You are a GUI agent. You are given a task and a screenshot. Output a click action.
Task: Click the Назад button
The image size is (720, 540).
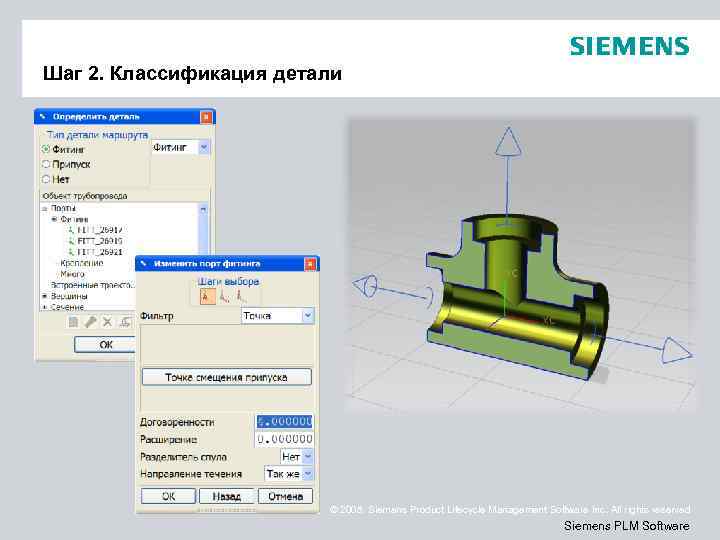226,496
